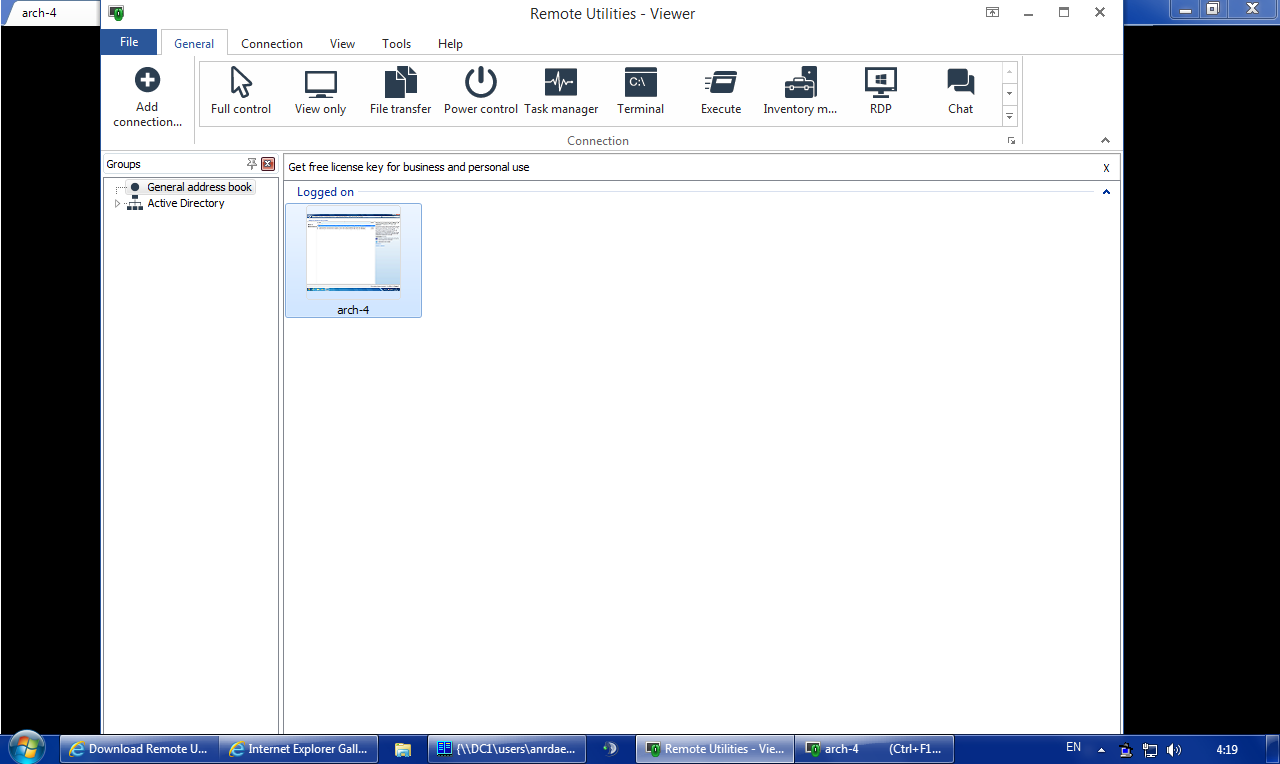The height and width of the screenshot is (764, 1280).
Task: Switch to the arch-4 taskbar window
Action: [875, 748]
